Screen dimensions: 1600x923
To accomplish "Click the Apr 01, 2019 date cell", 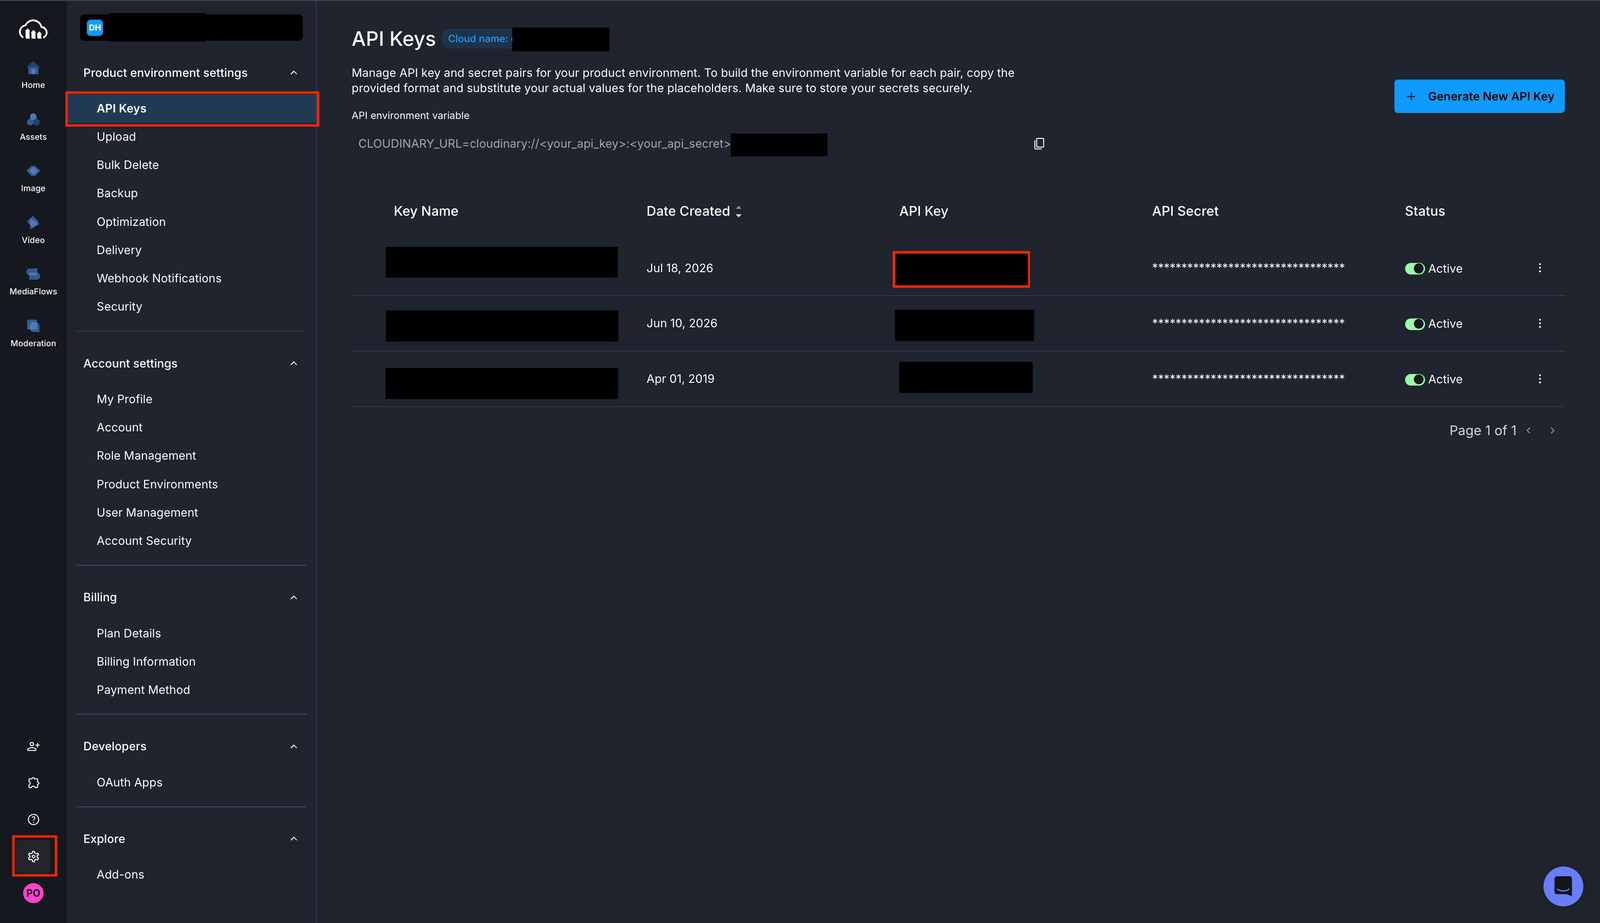I will pyautogui.click(x=680, y=379).
